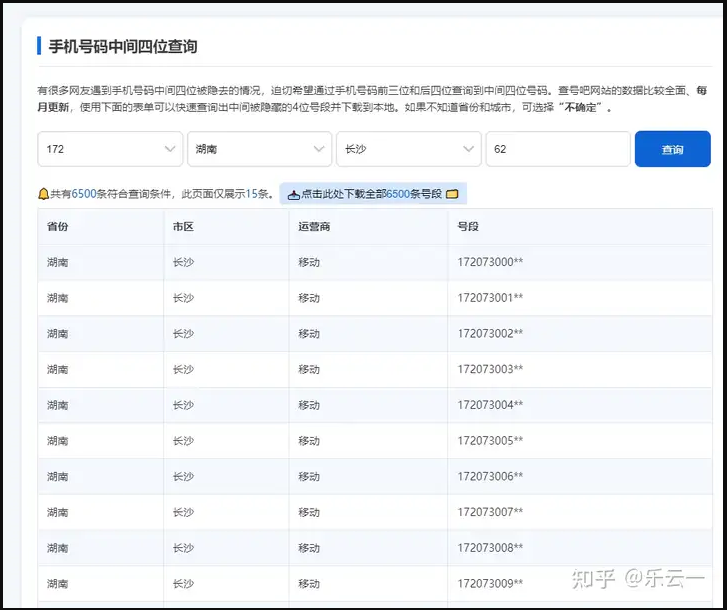Viewport: 727px width, 610px height.
Task: Click the chevron in the 172 dropdown
Action: (x=170, y=149)
